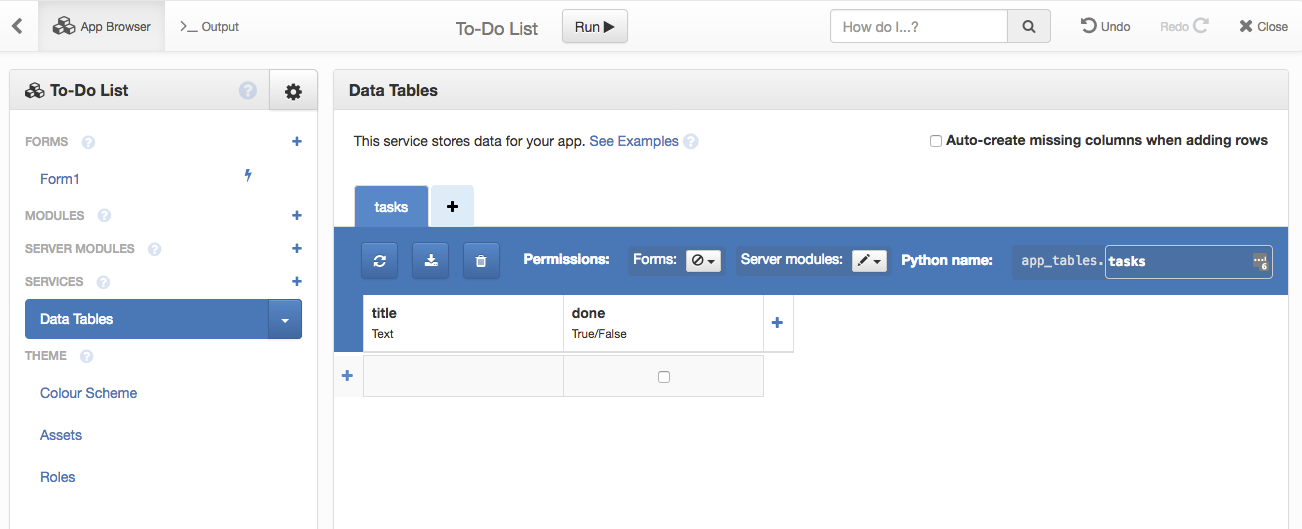Click the How do I search field

918,27
